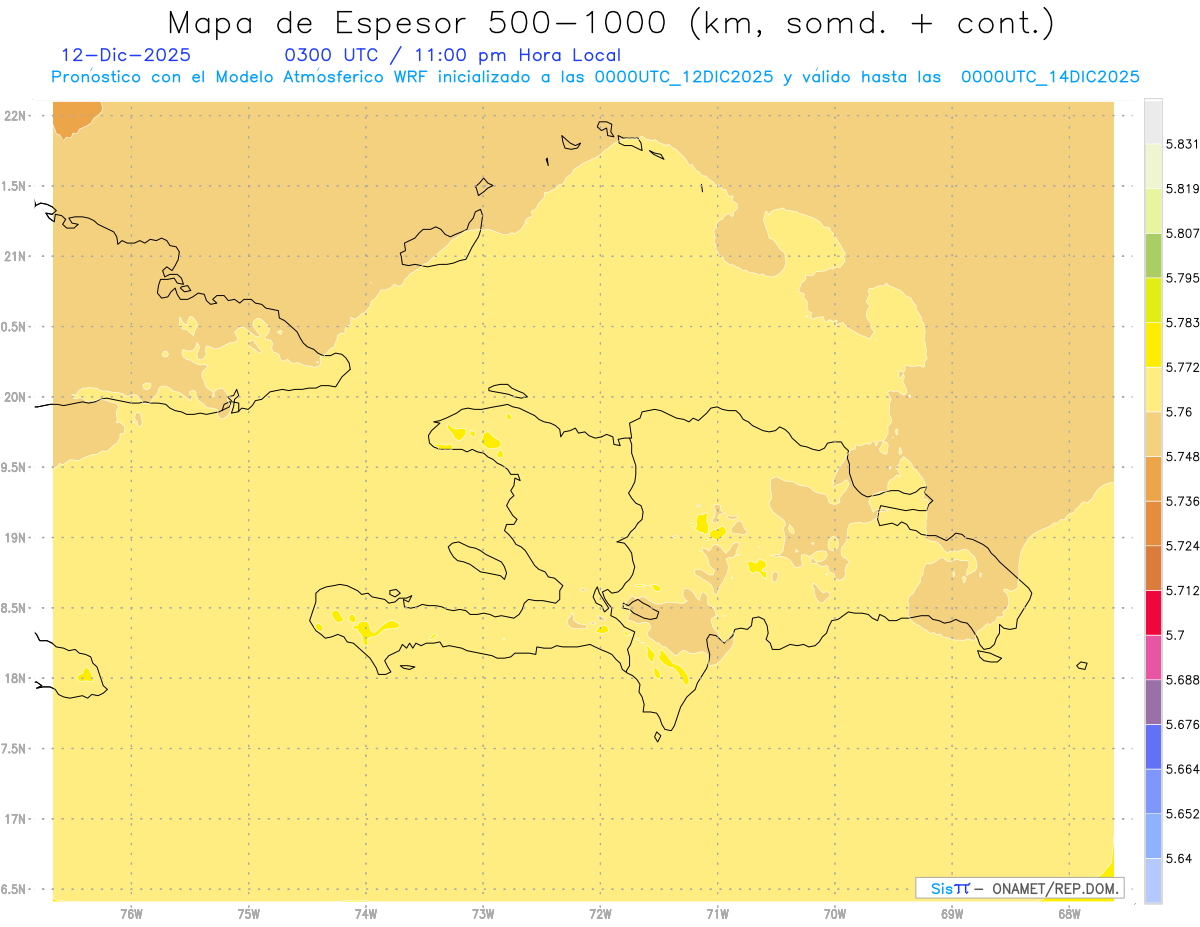Pick the bright yellow segment between 5.772 and 5.783
Image resolution: width=1200 pixels, height=927 pixels.
[x=1153, y=345]
